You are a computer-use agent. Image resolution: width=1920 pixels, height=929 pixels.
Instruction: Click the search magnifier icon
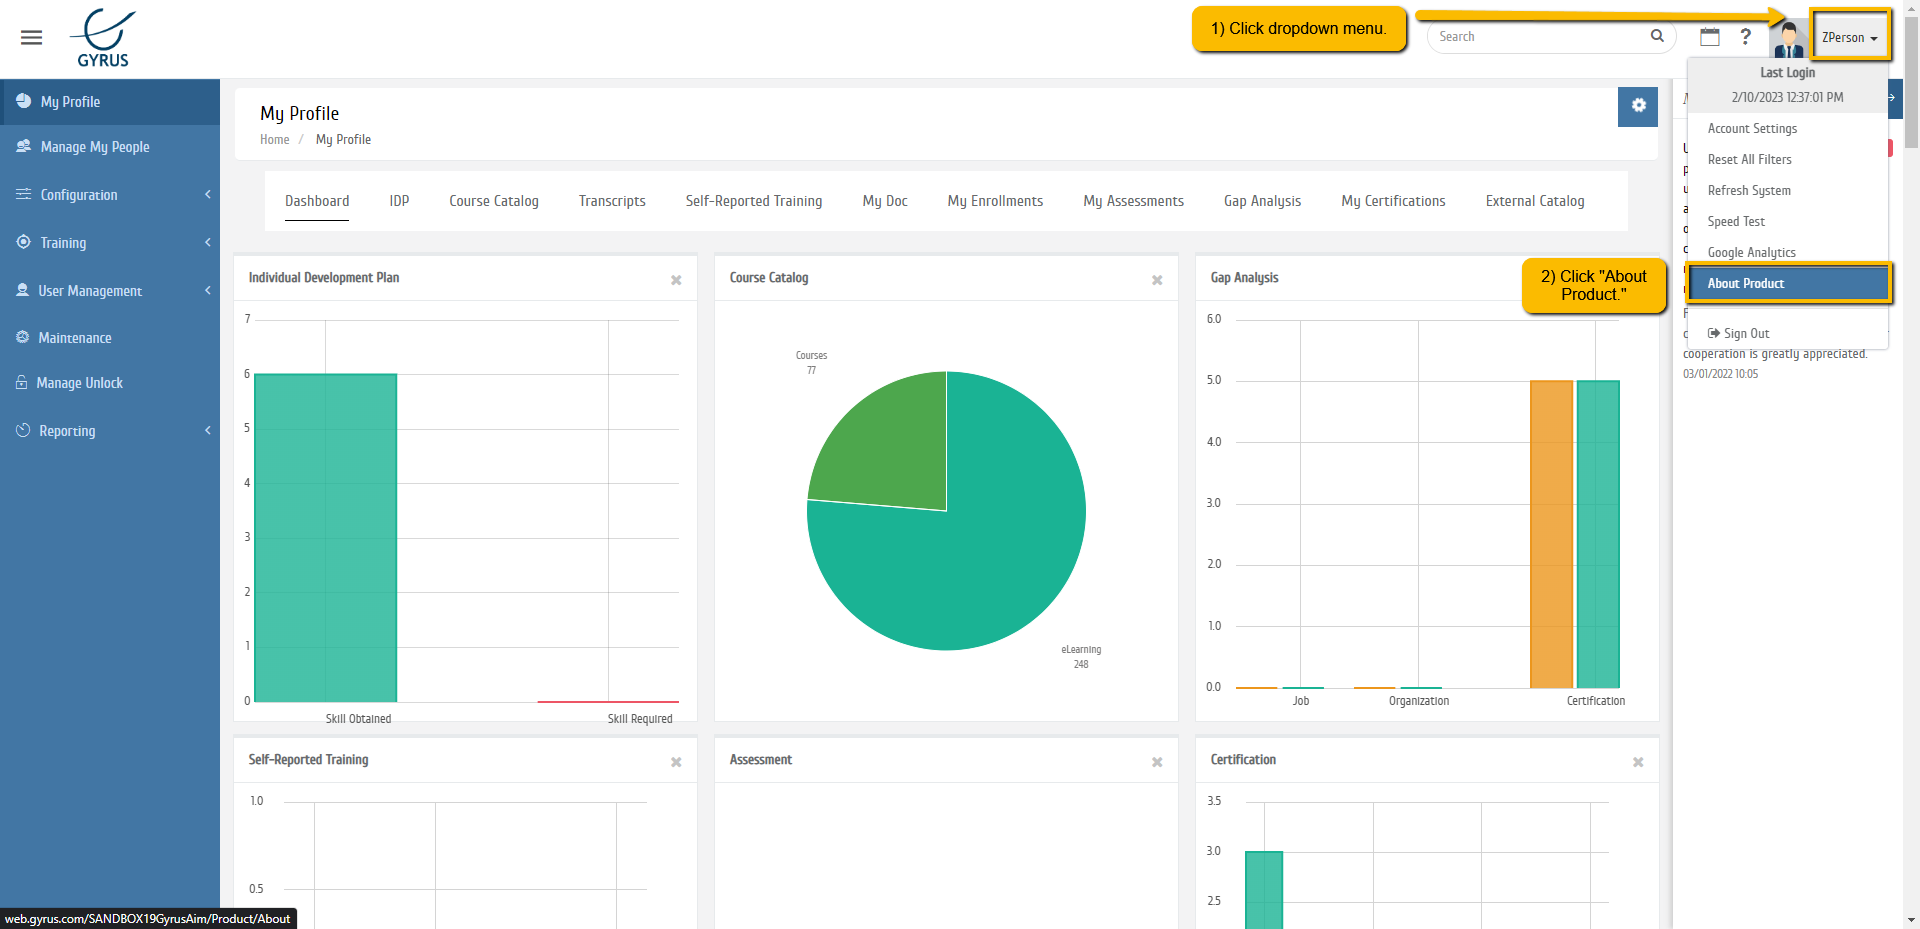(1657, 36)
